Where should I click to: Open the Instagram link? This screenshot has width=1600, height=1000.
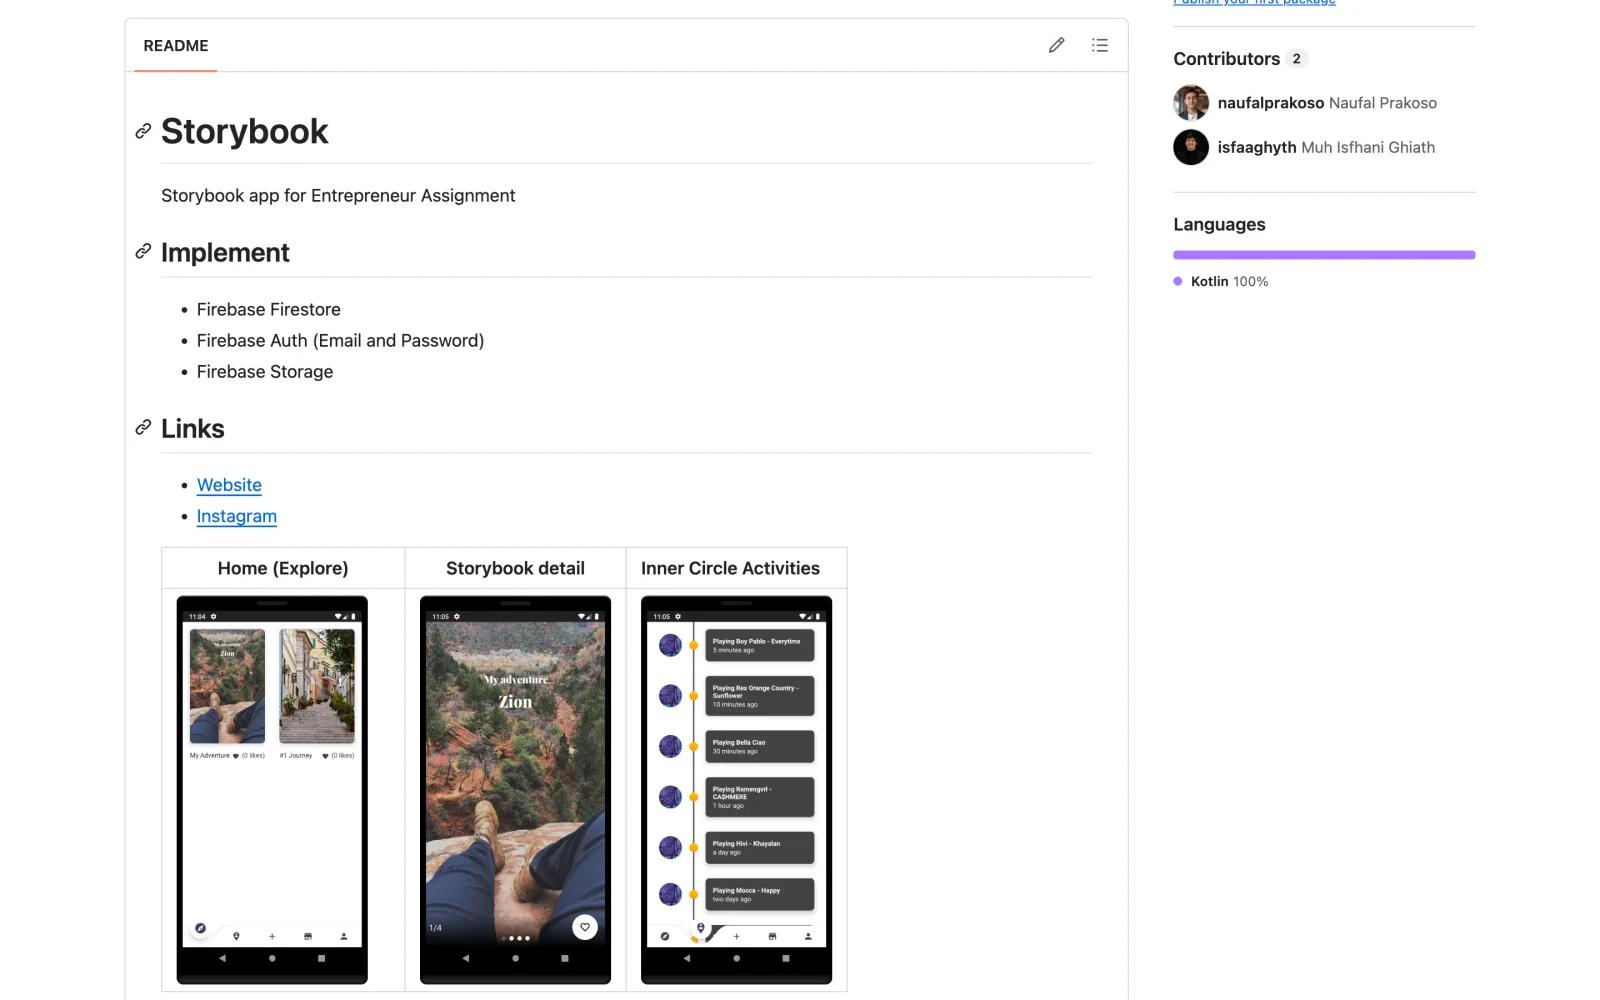[x=237, y=516]
